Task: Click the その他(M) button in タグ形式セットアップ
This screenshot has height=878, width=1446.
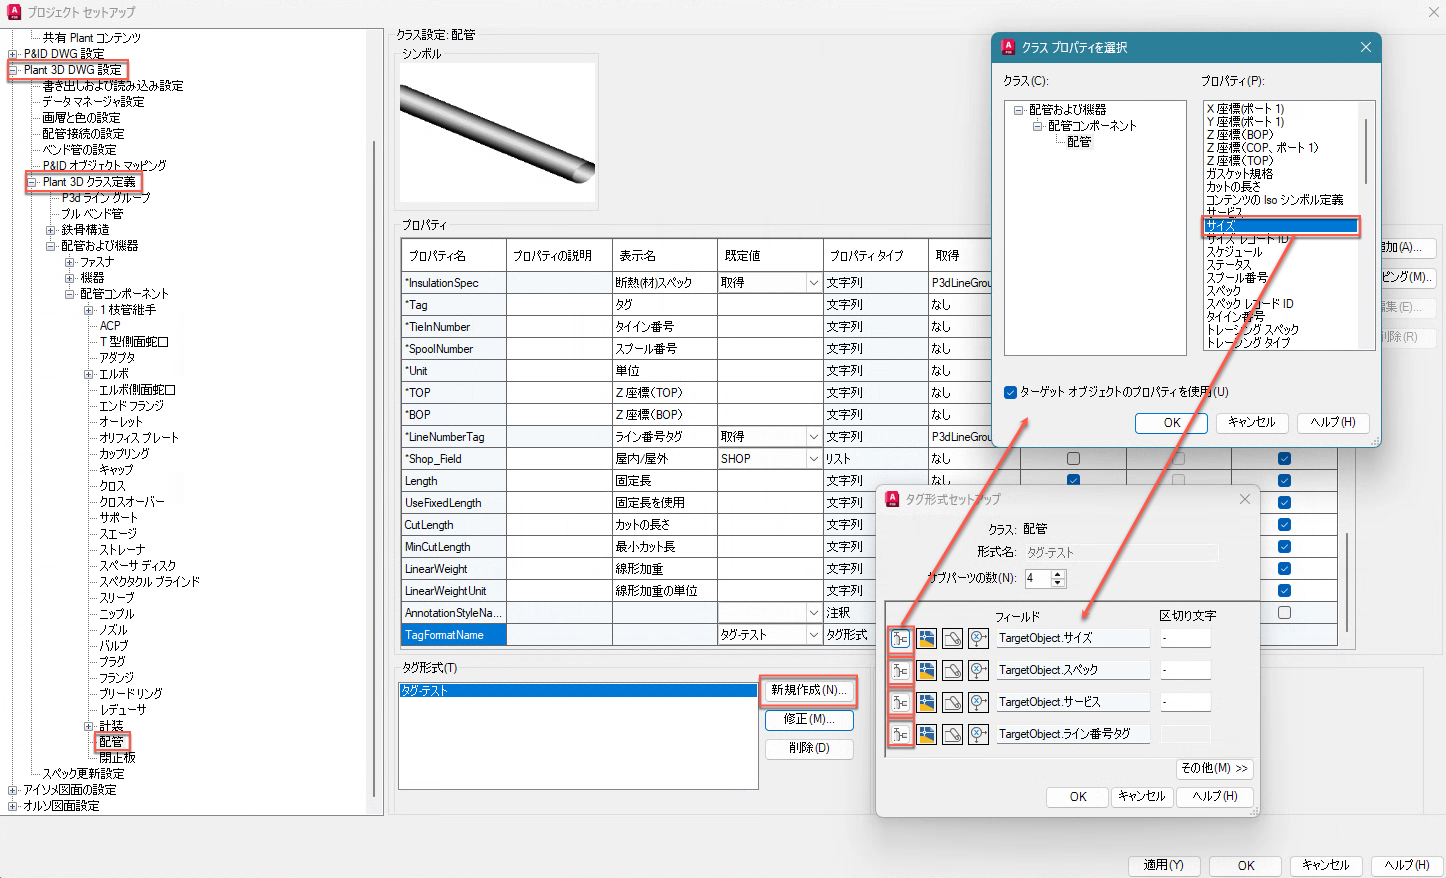Action: point(1214,768)
